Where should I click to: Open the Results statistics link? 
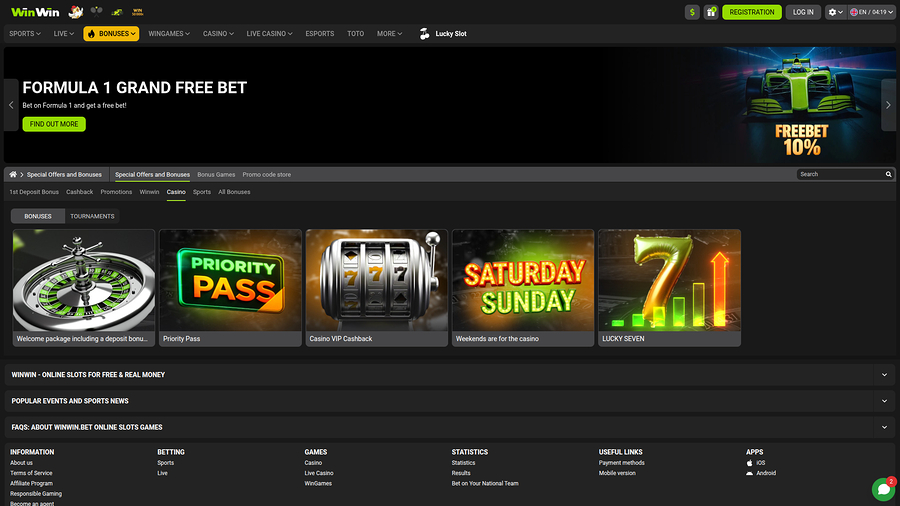(x=461, y=473)
